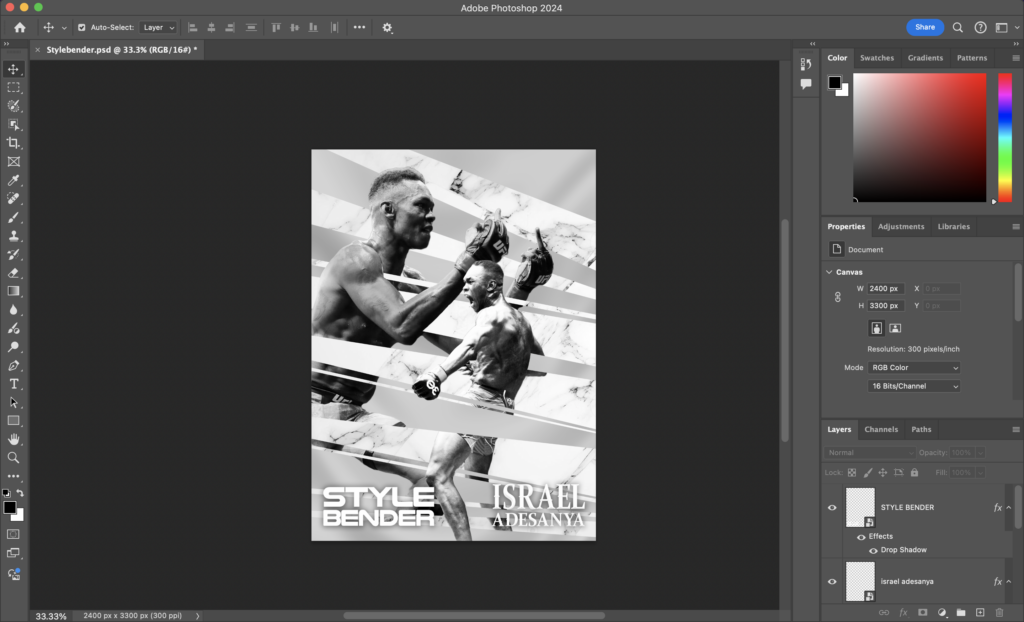The image size is (1024, 622).
Task: Open the Auto-Select Layer dropdown
Action: pos(159,27)
